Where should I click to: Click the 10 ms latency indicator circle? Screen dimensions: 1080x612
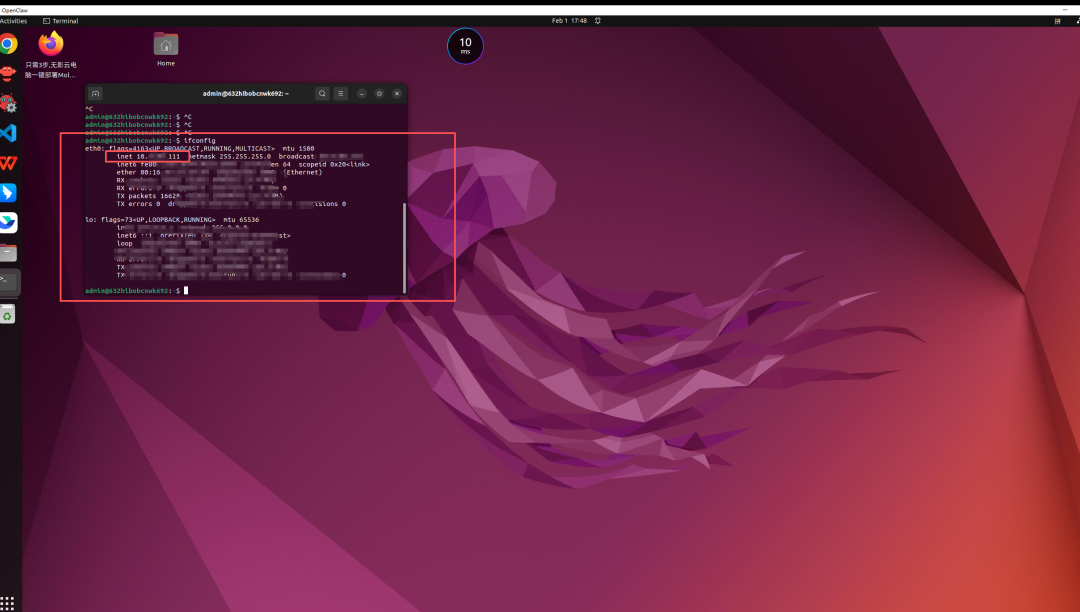point(465,46)
